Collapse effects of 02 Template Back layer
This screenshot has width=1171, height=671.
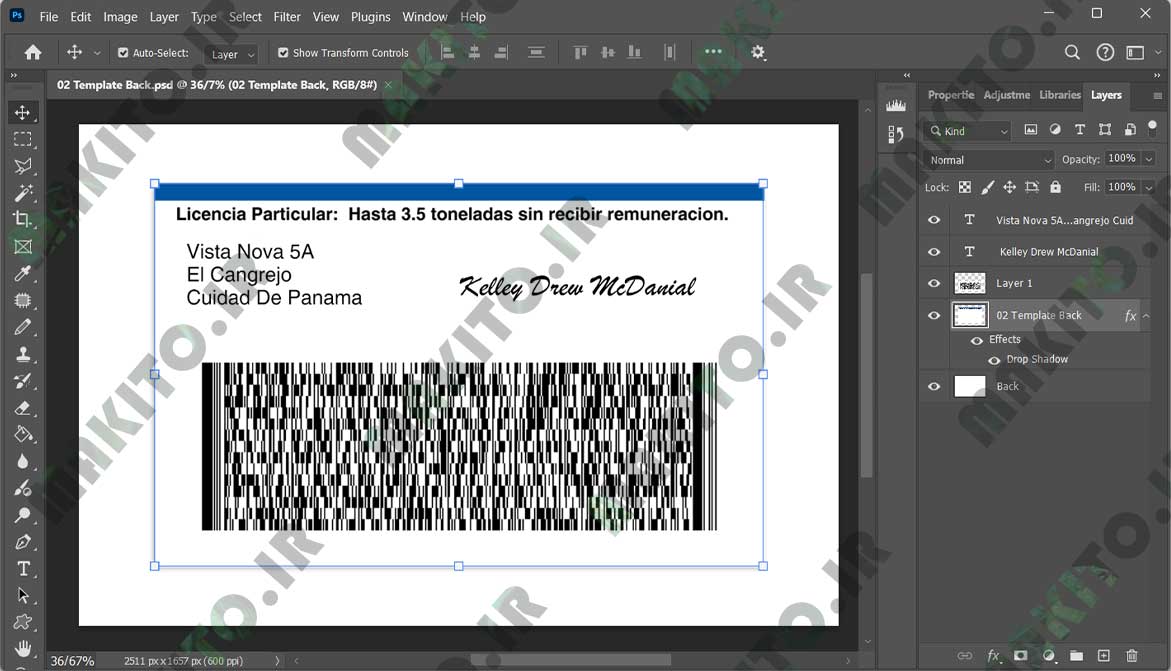pyautogui.click(x=1146, y=316)
